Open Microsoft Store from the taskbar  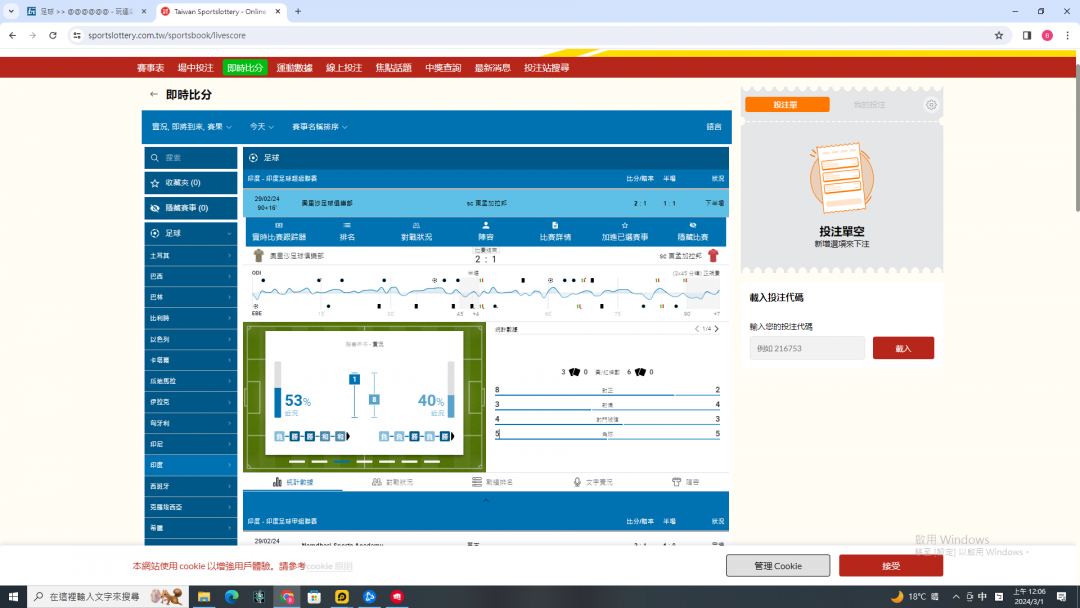(314, 596)
